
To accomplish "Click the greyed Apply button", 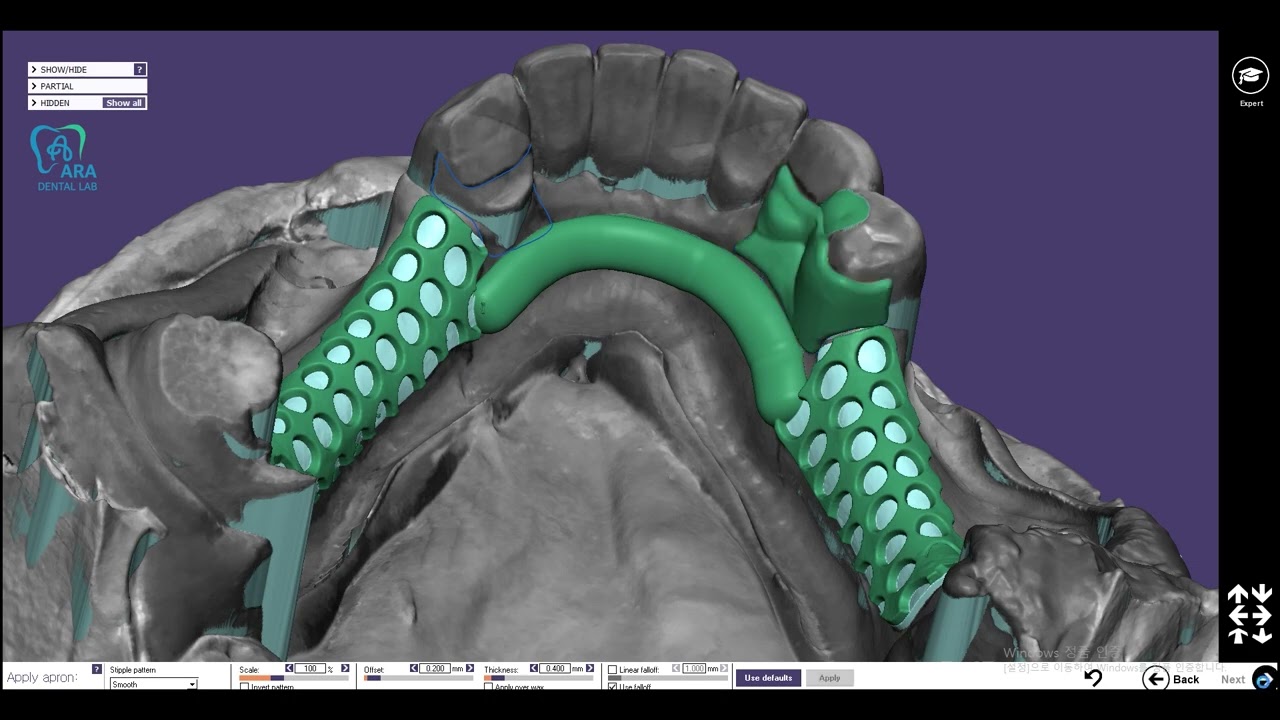I will coord(830,678).
